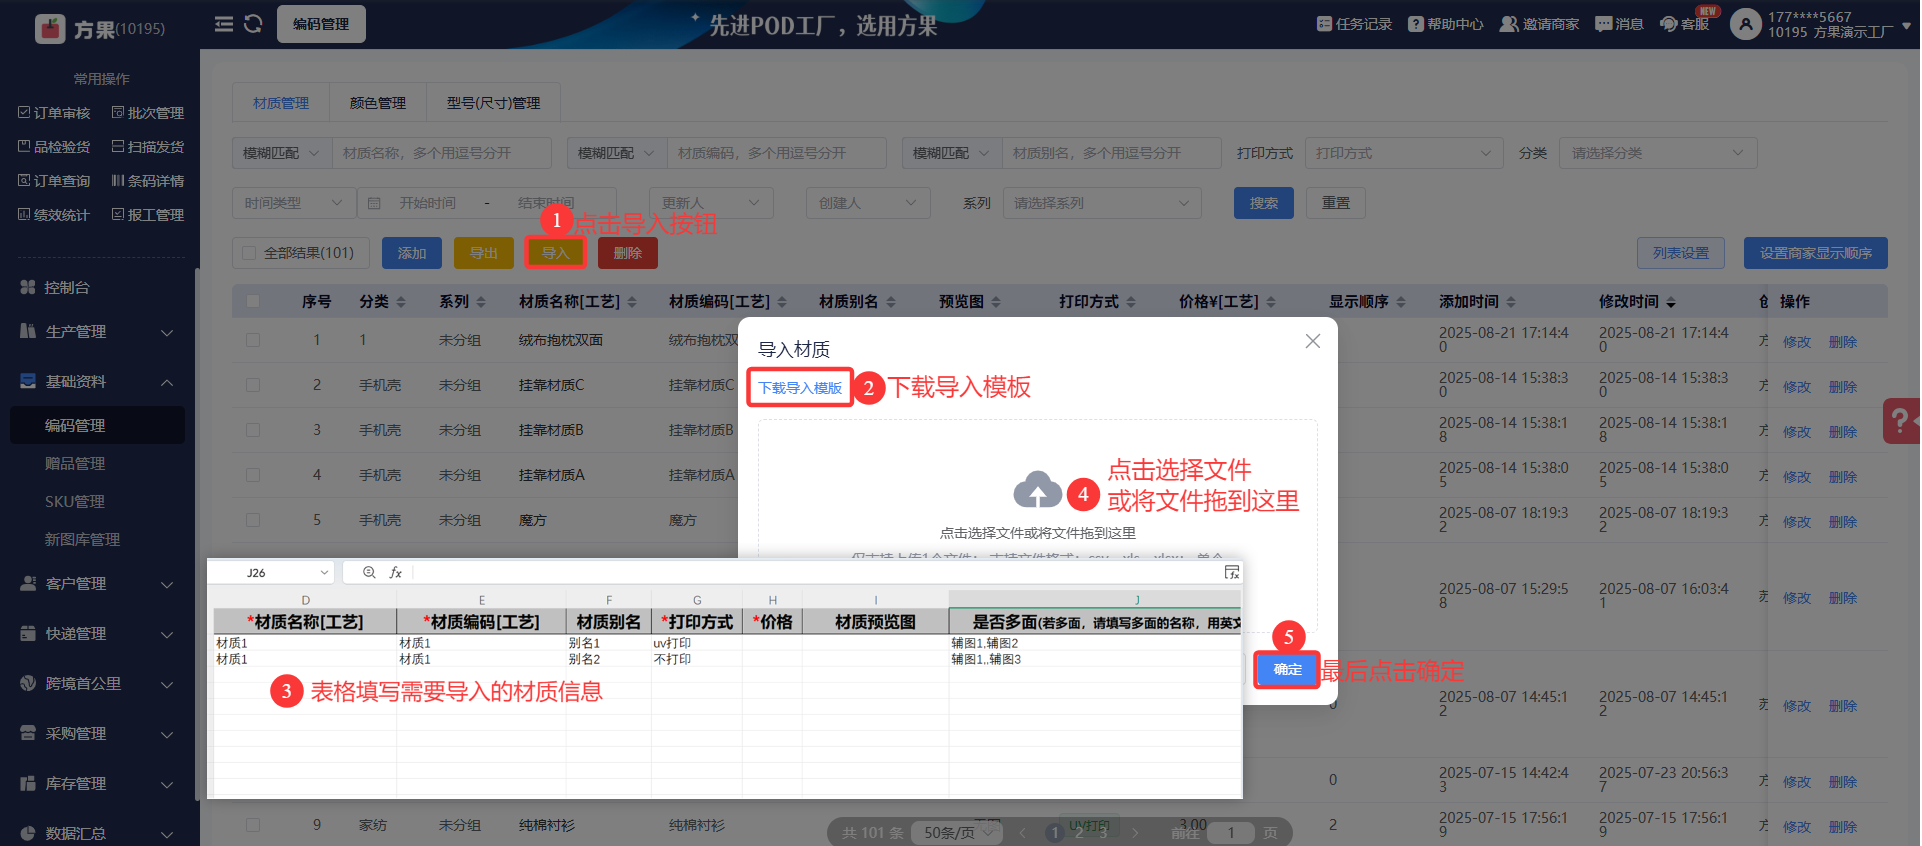Open 报工管理 shortcut
Viewport: 1922px width, 846px height.
(148, 215)
